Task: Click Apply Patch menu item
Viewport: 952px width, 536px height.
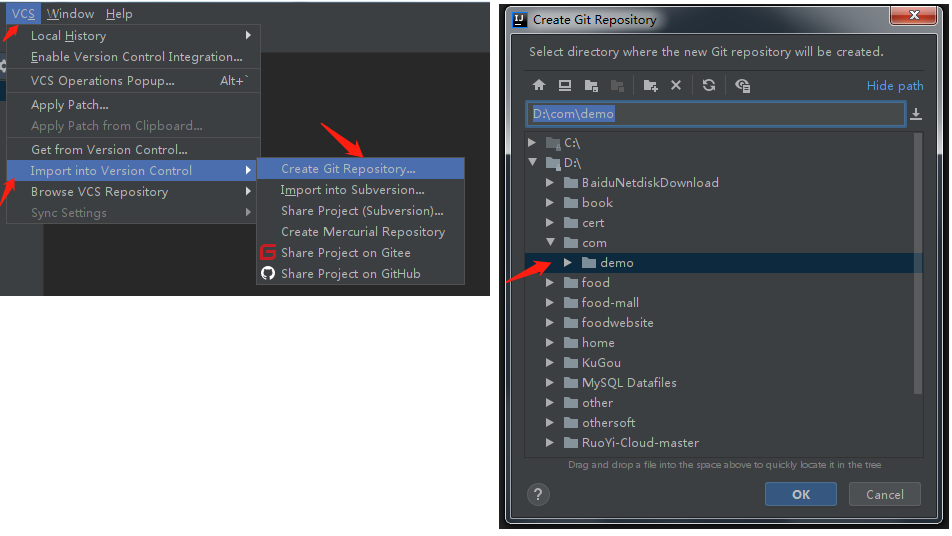Action: pos(134,104)
